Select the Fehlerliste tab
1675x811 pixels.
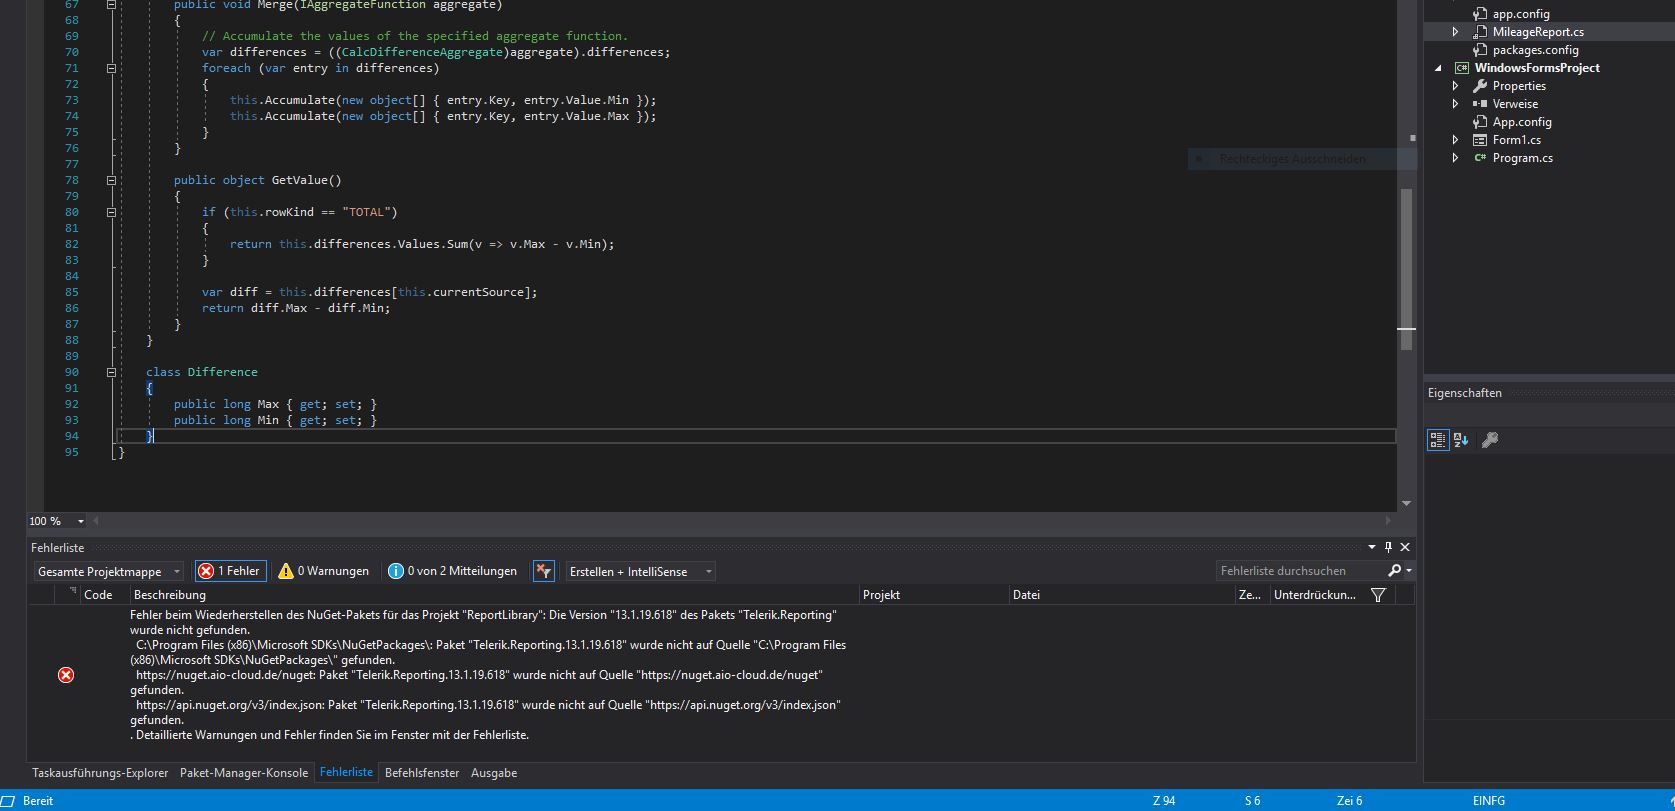[x=346, y=773]
